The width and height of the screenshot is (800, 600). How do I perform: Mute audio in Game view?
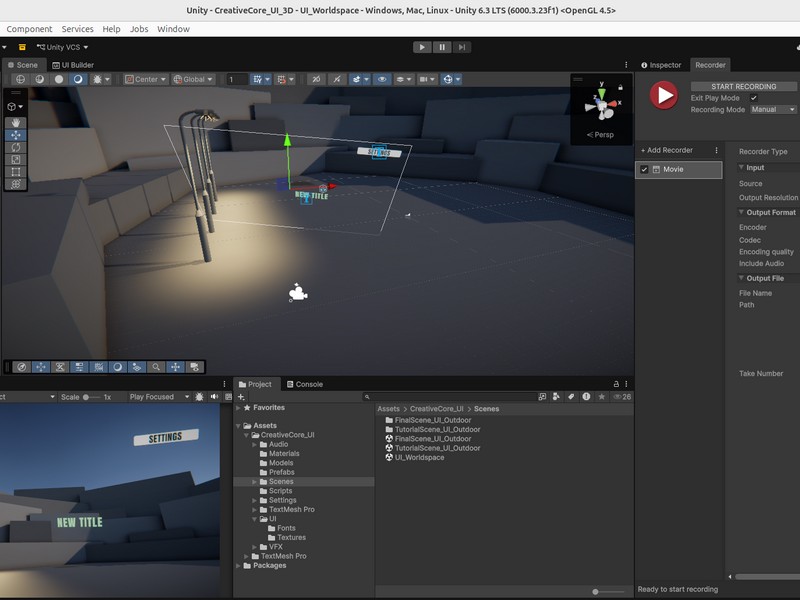click(214, 396)
